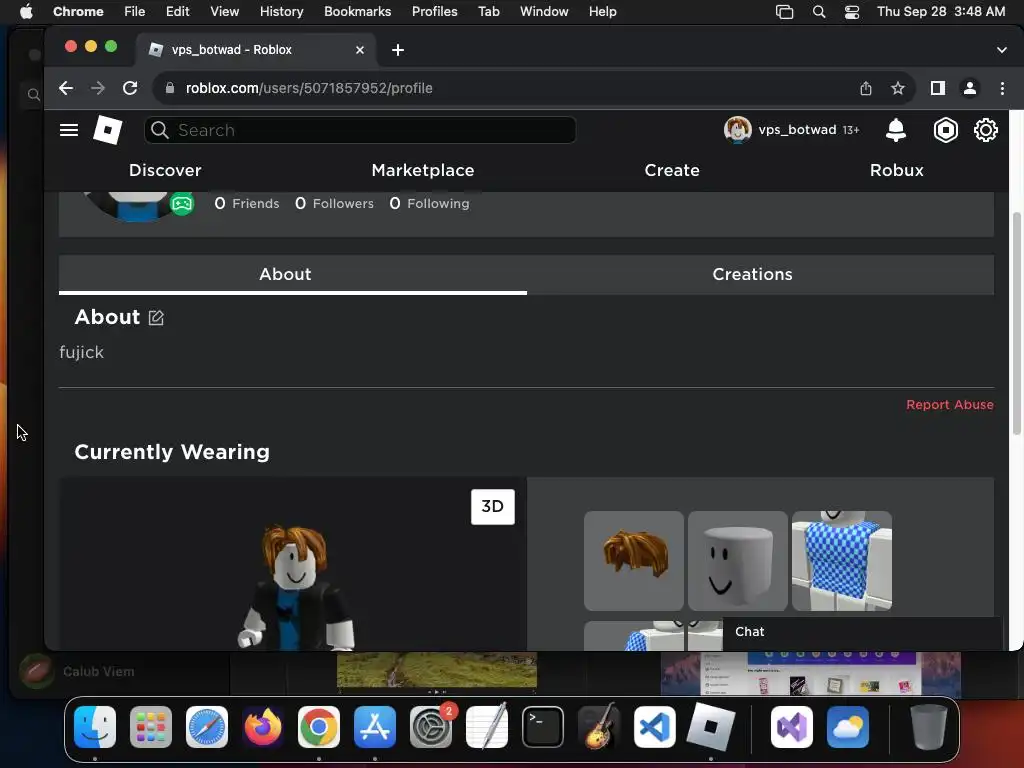Open System Settings from the Dock
The height and width of the screenshot is (768, 1024).
click(431, 726)
